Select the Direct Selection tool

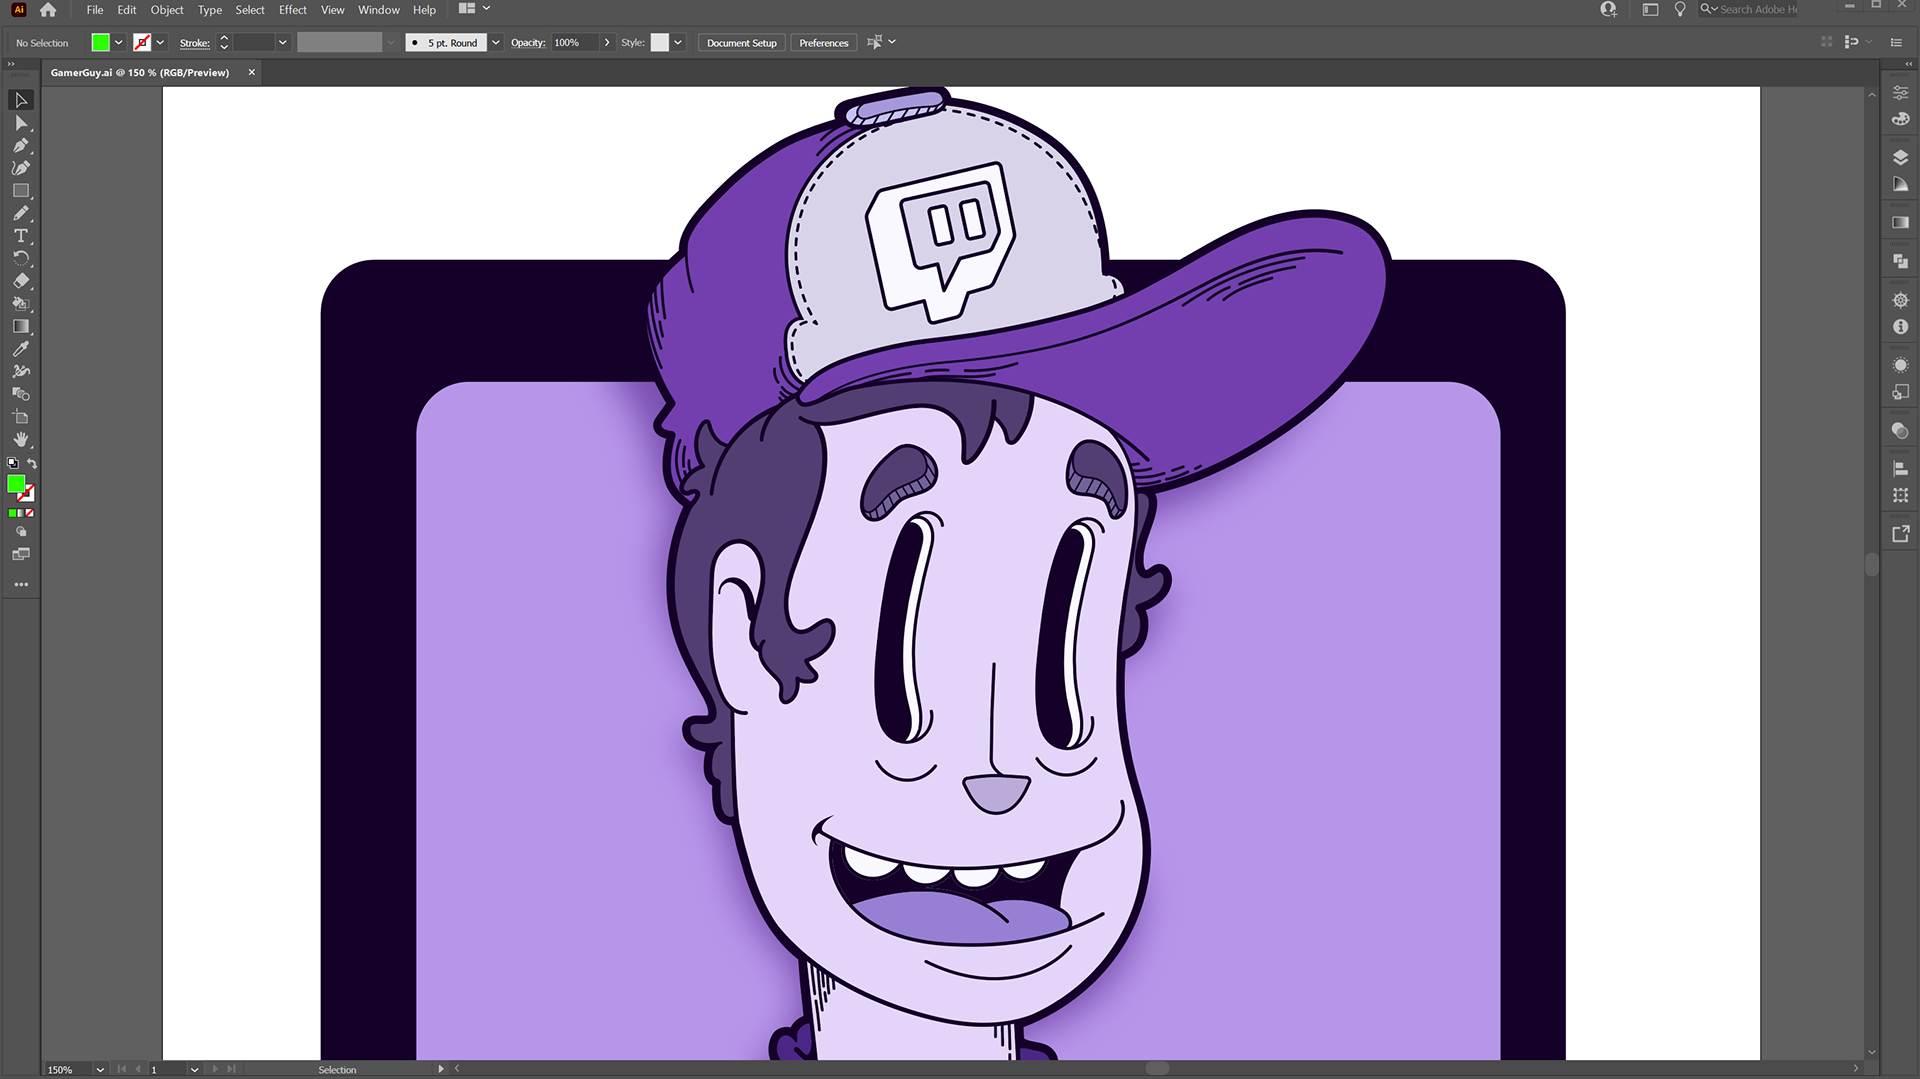[x=21, y=123]
